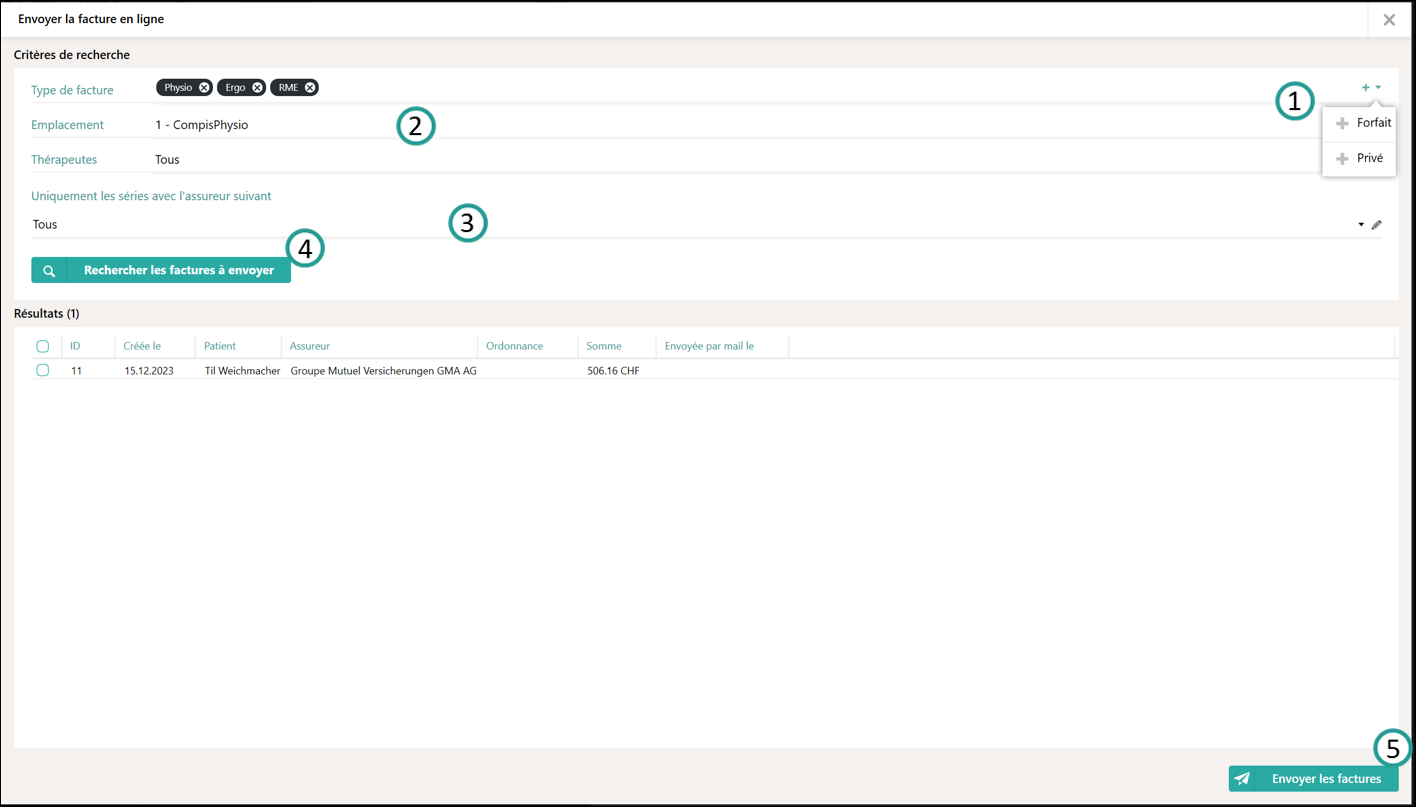
Task: Remove the Ergo invoice type tag
Action: (257, 88)
